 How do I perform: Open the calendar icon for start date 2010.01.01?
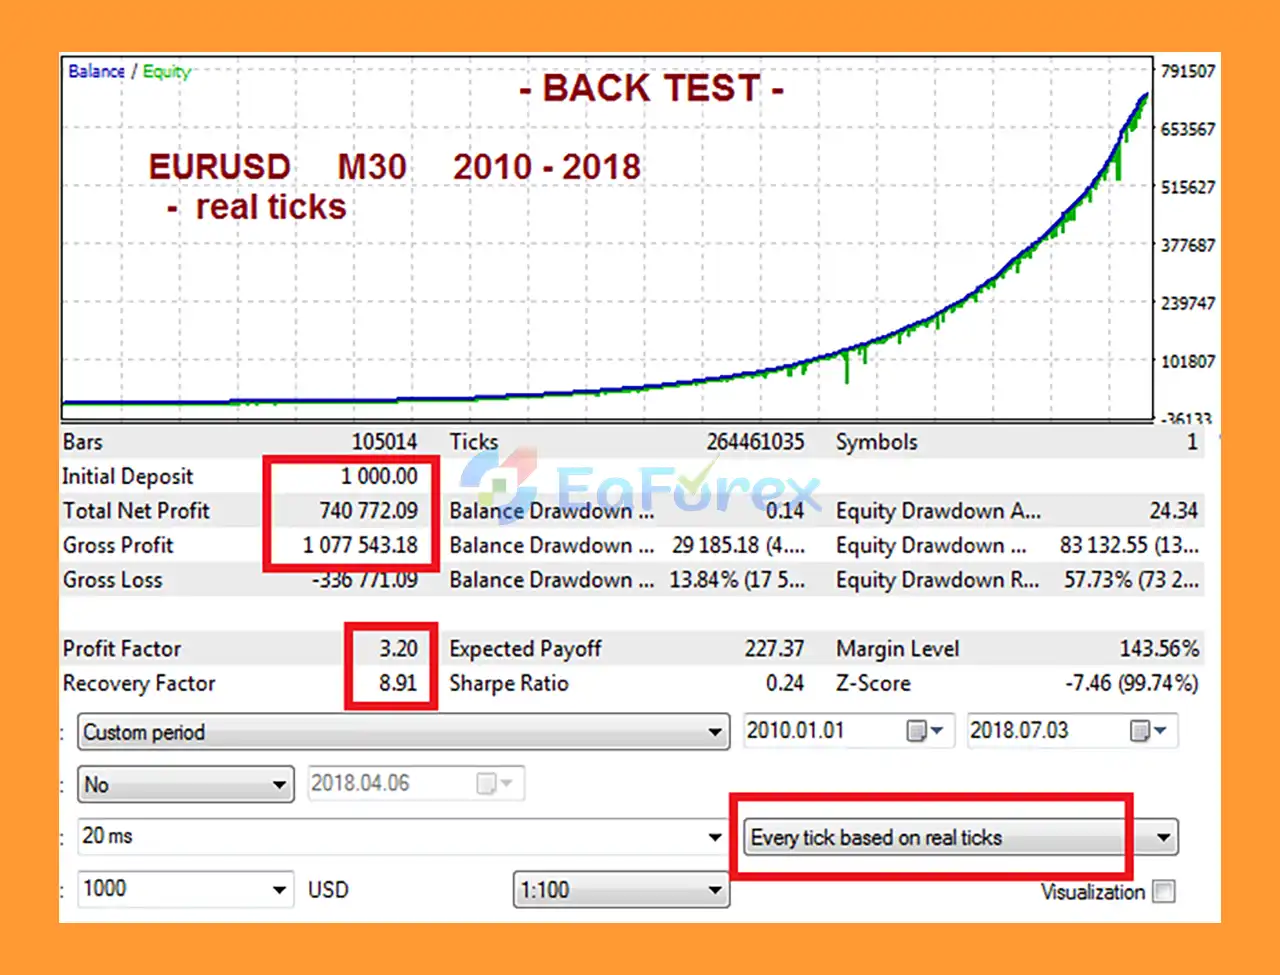924,731
